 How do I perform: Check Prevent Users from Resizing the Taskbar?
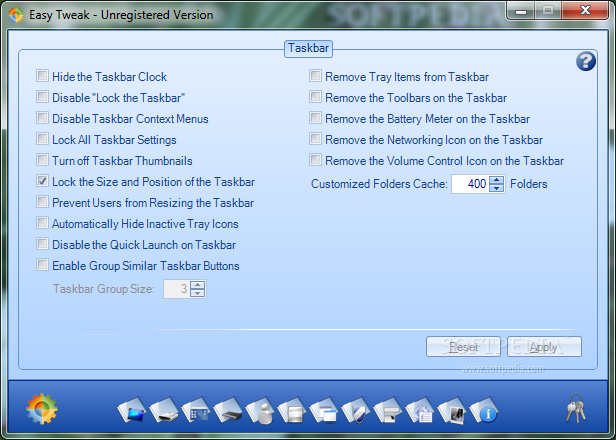42,202
